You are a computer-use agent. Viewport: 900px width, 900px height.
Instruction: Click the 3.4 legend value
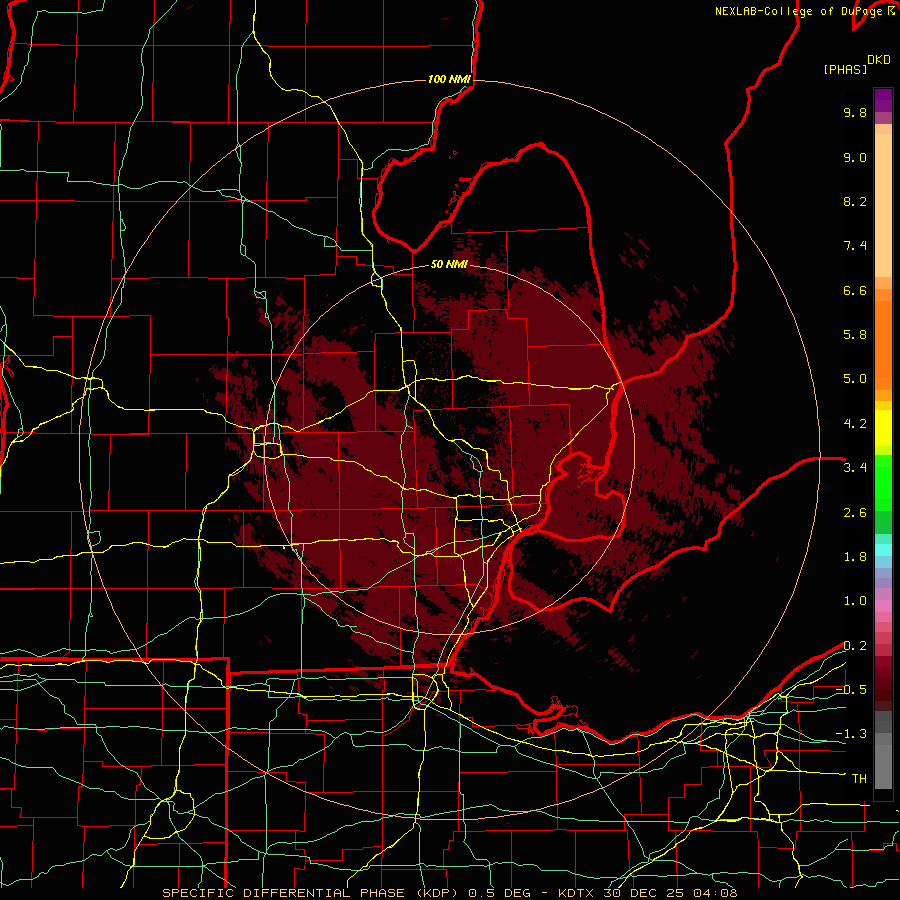855,468
